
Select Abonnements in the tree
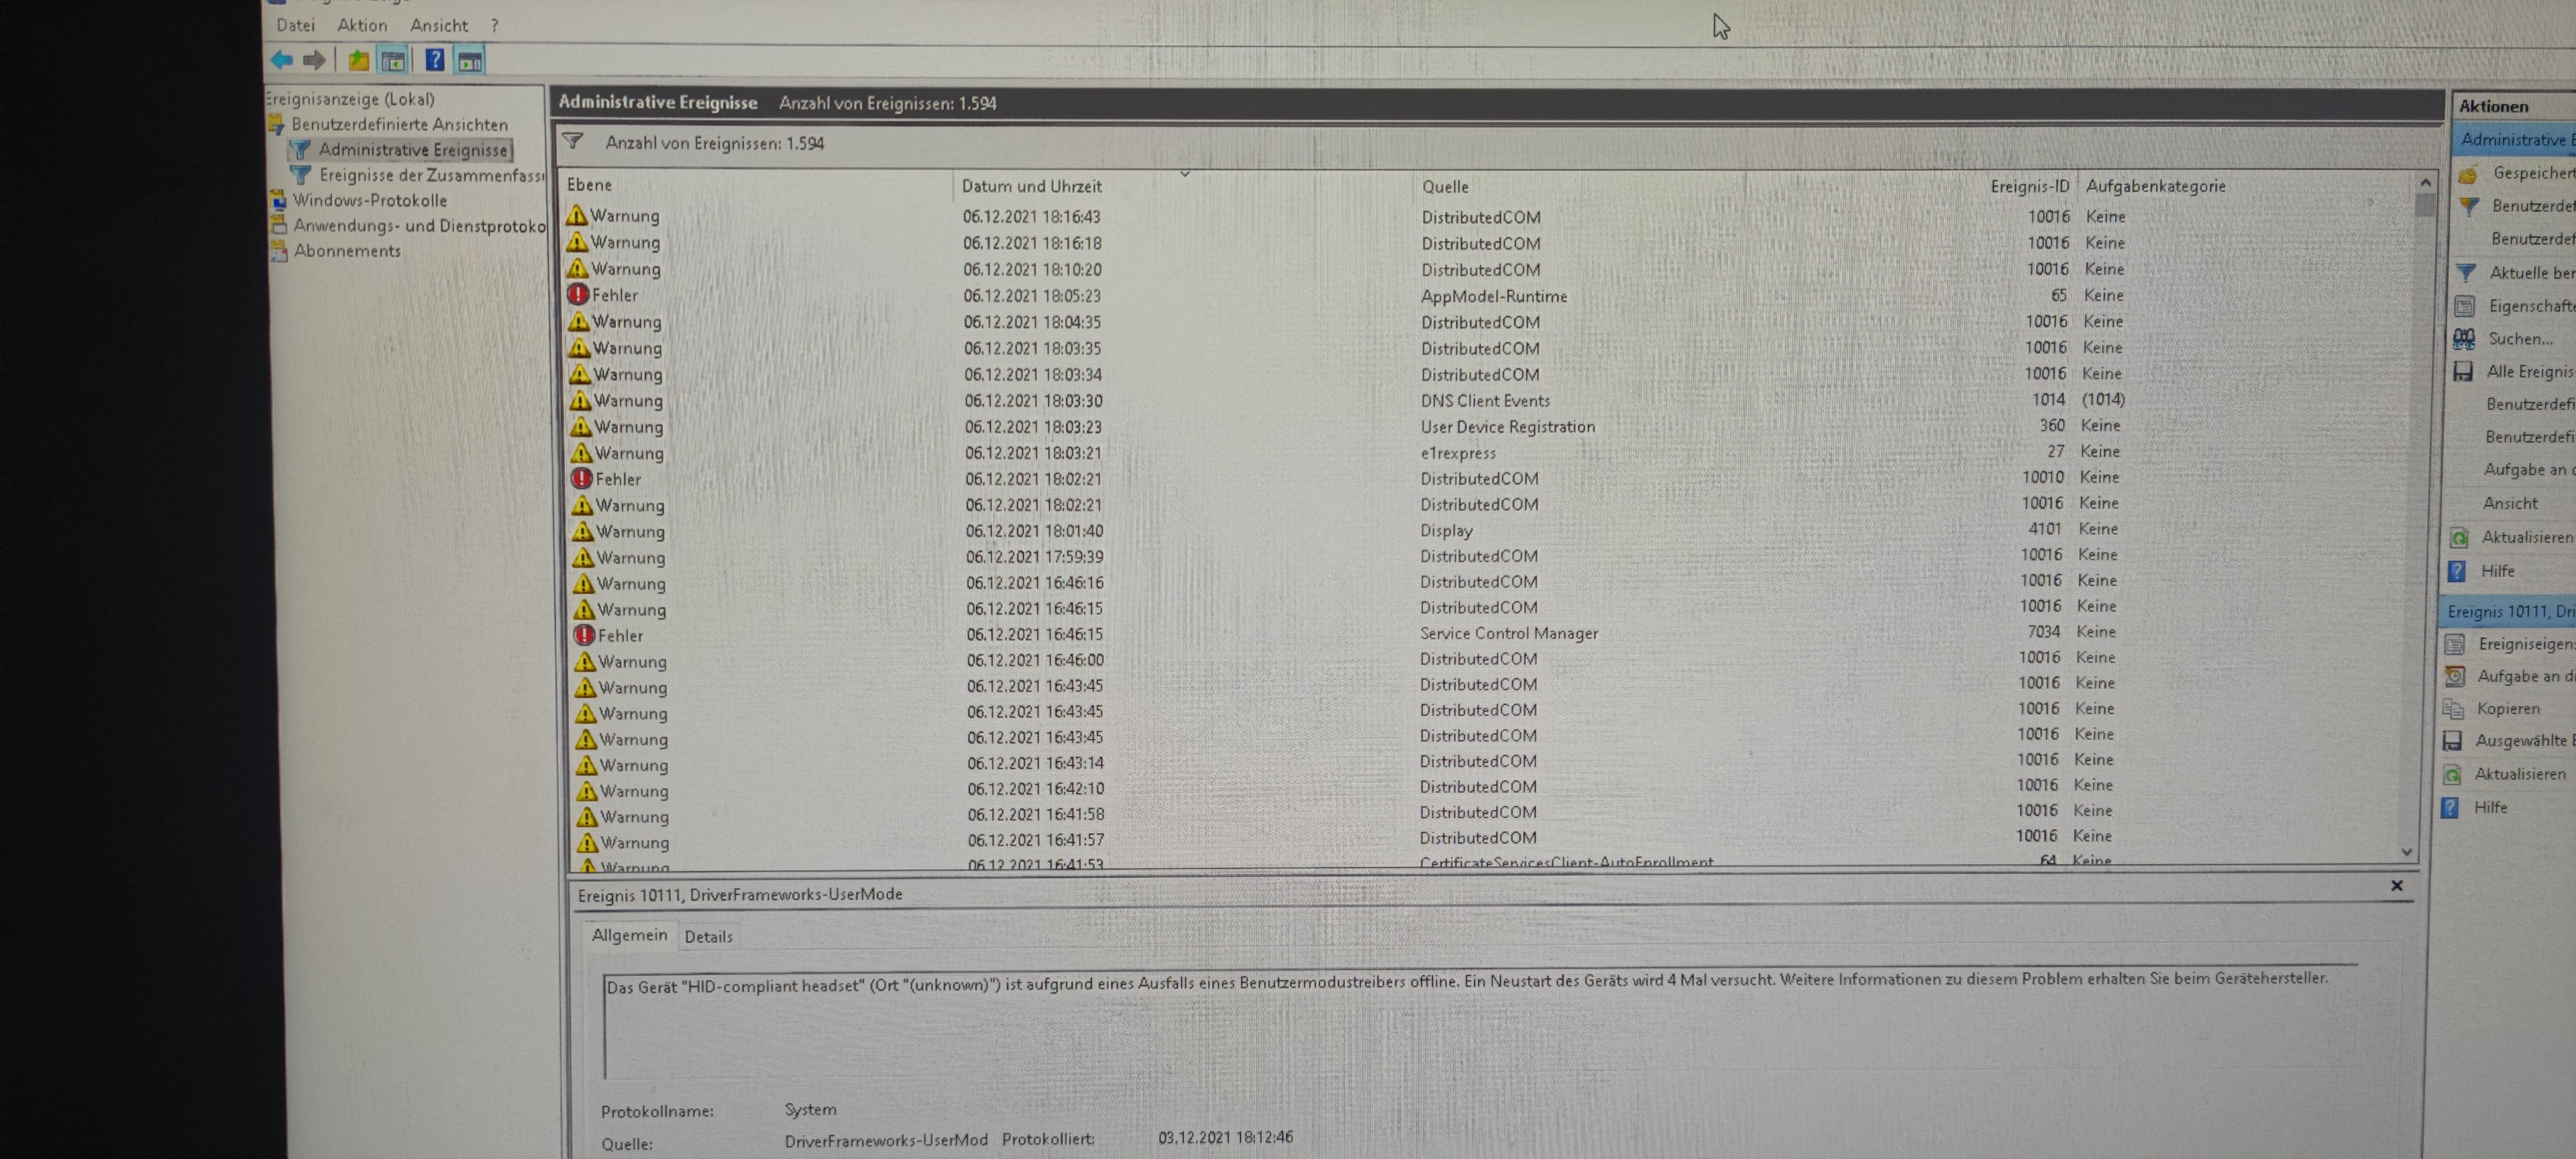(347, 251)
